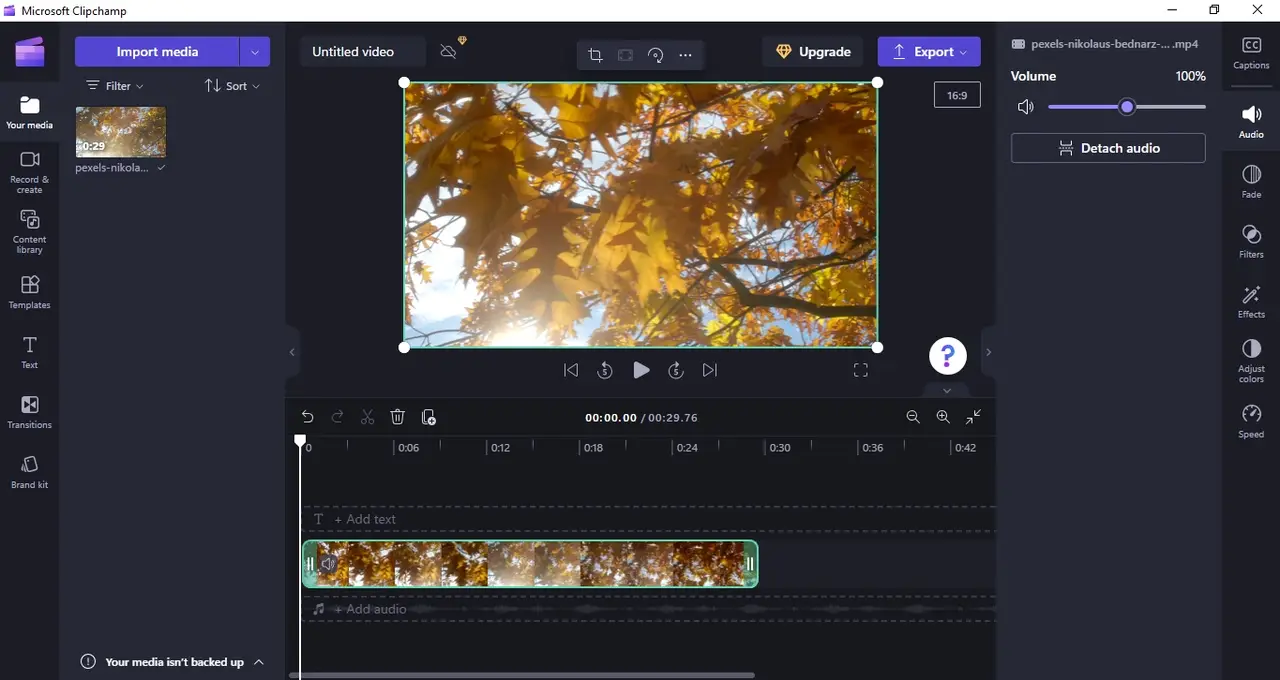Undo the last action

(x=308, y=417)
